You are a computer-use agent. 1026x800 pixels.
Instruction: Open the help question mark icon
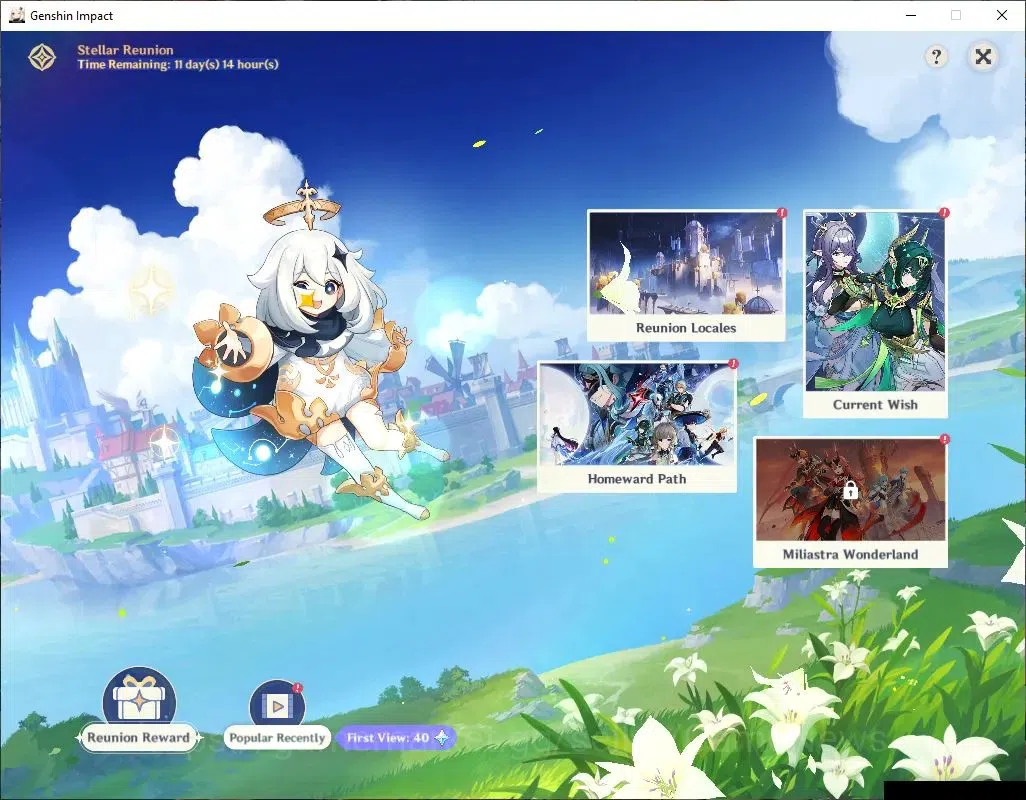[x=936, y=57]
